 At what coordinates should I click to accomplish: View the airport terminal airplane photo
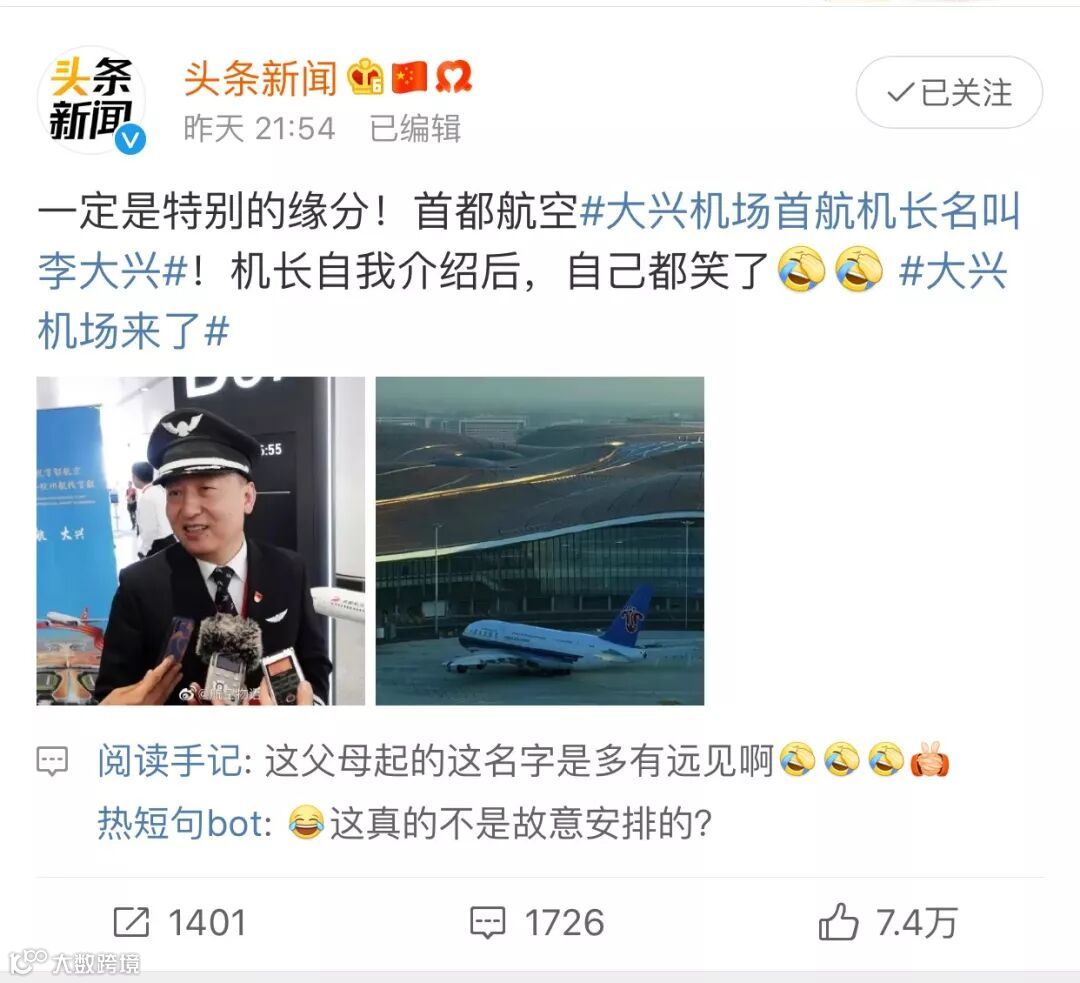coord(540,541)
